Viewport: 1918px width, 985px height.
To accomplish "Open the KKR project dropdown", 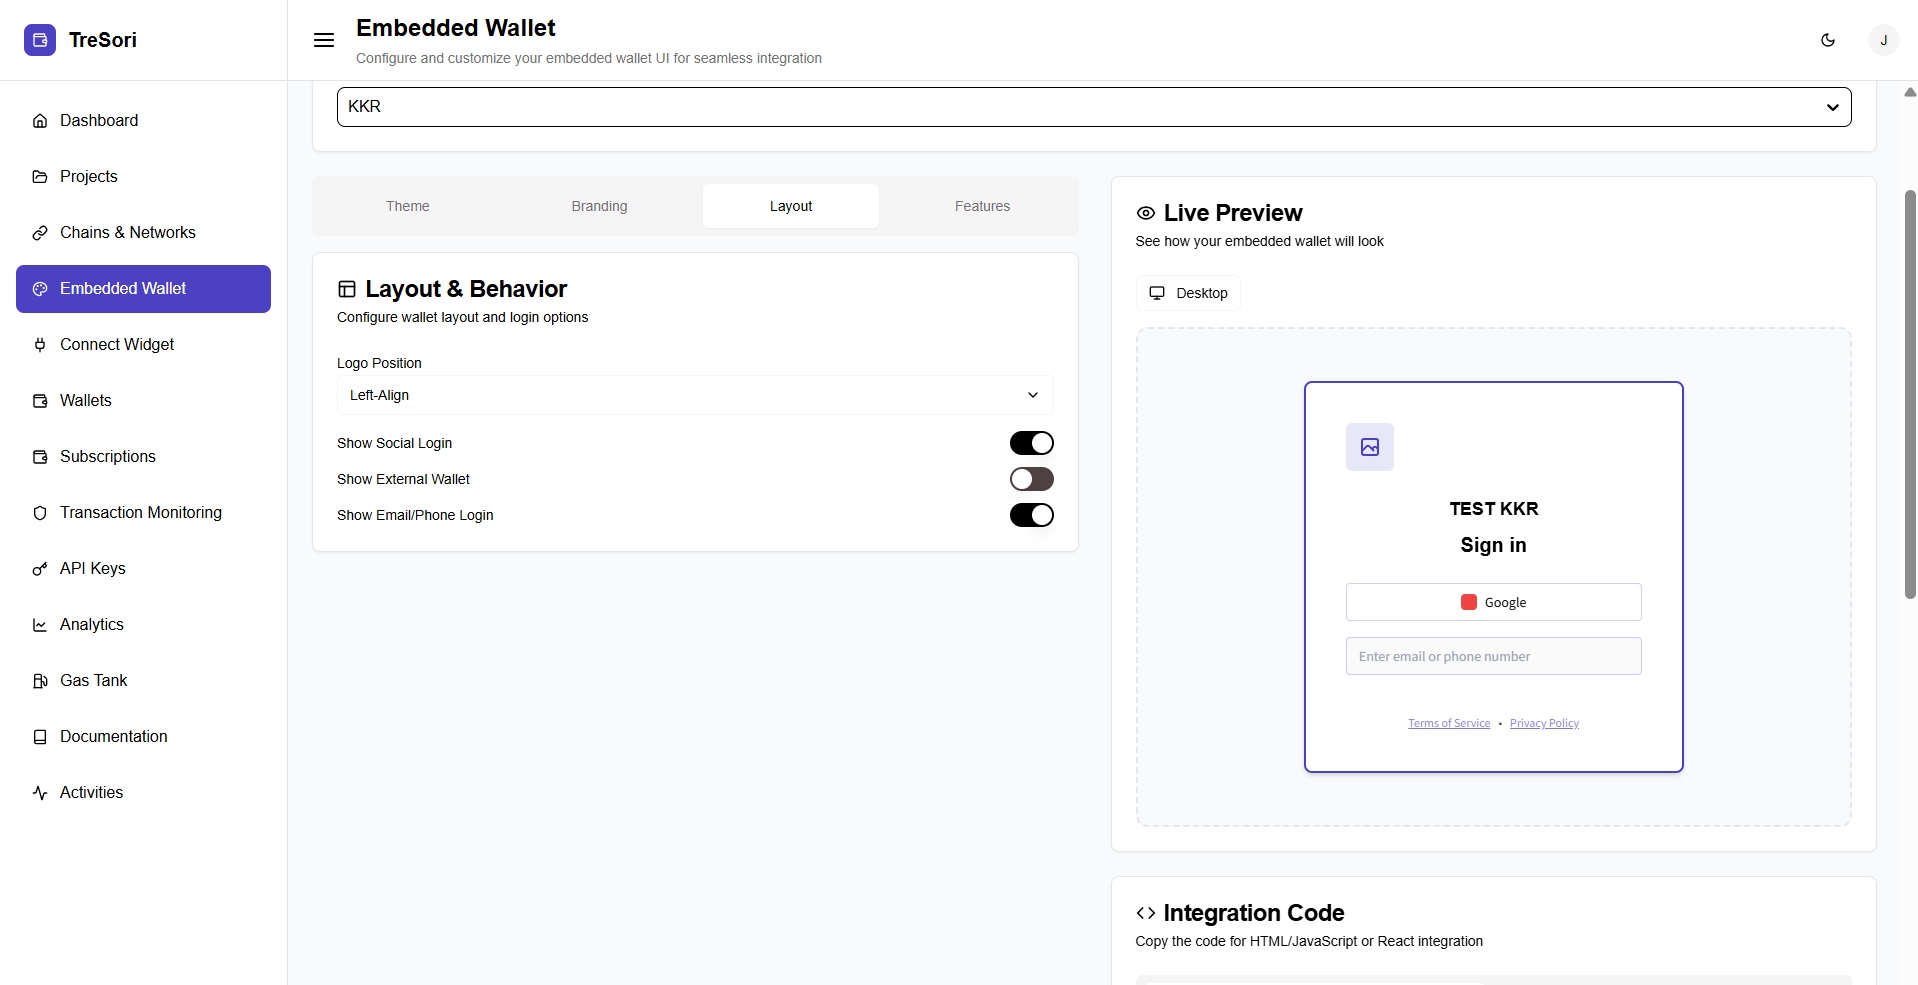I will [x=1093, y=107].
